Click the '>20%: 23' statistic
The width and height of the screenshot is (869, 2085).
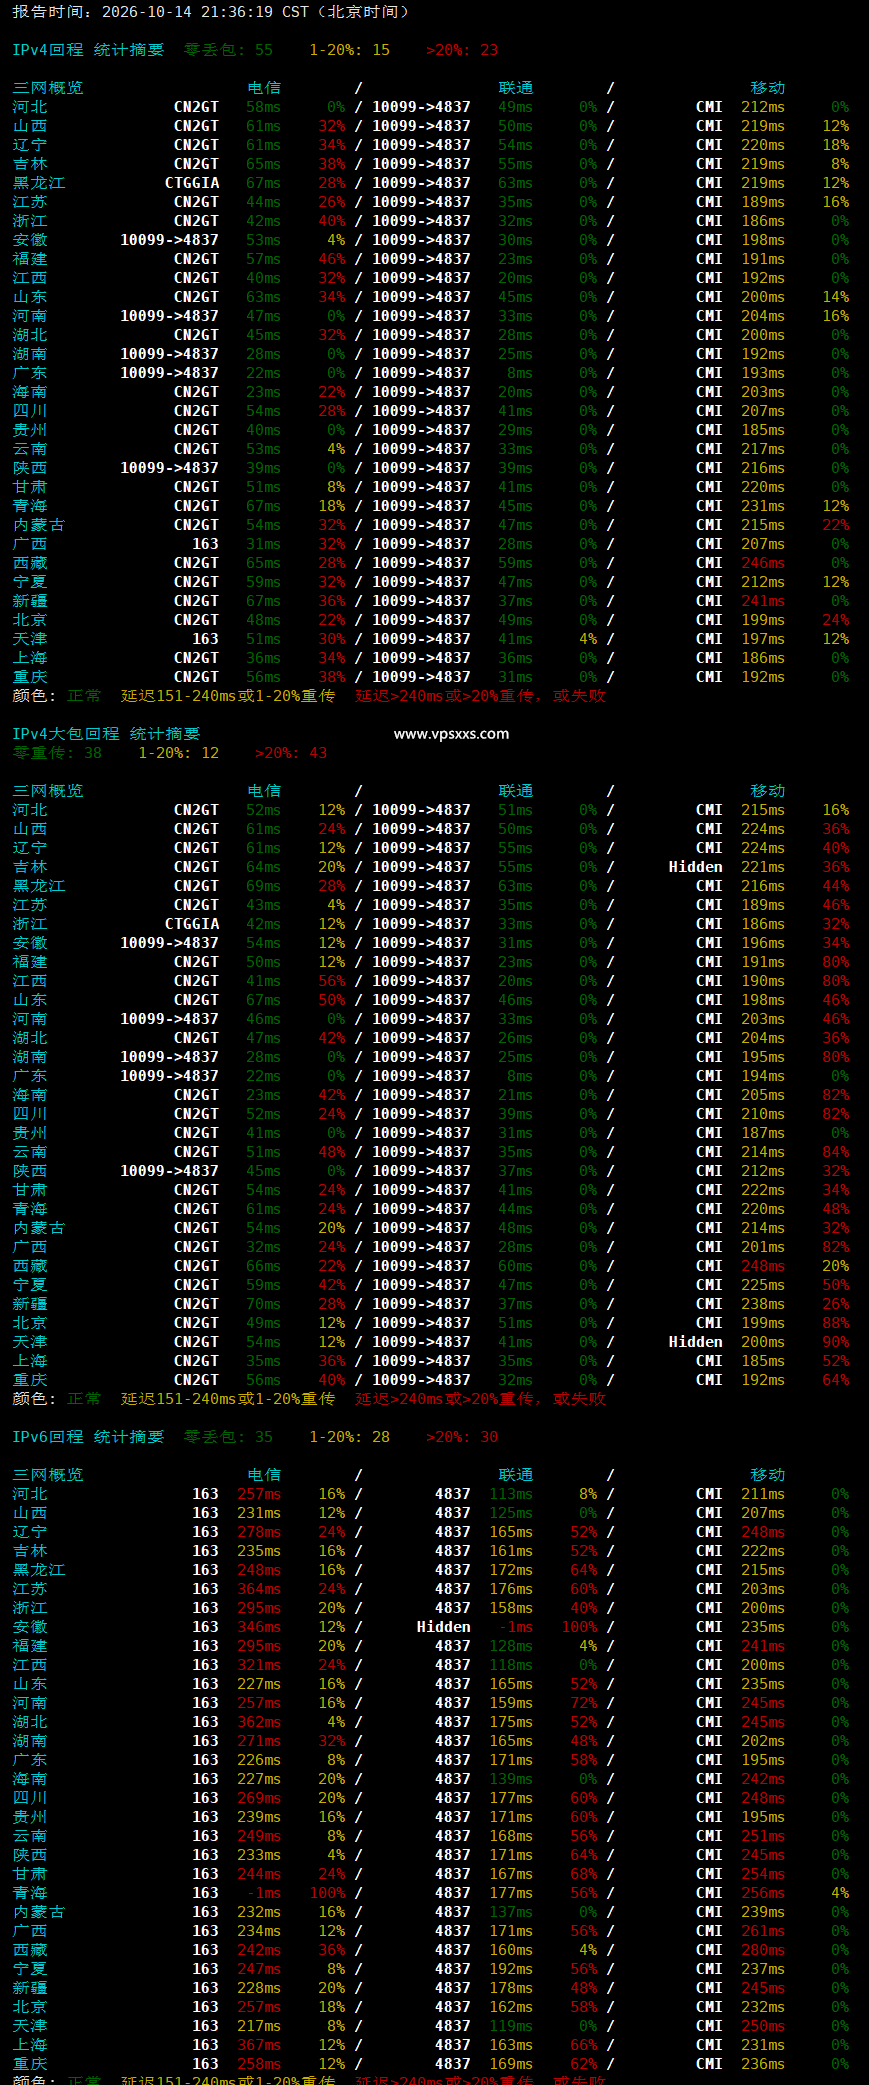pyautogui.click(x=462, y=50)
